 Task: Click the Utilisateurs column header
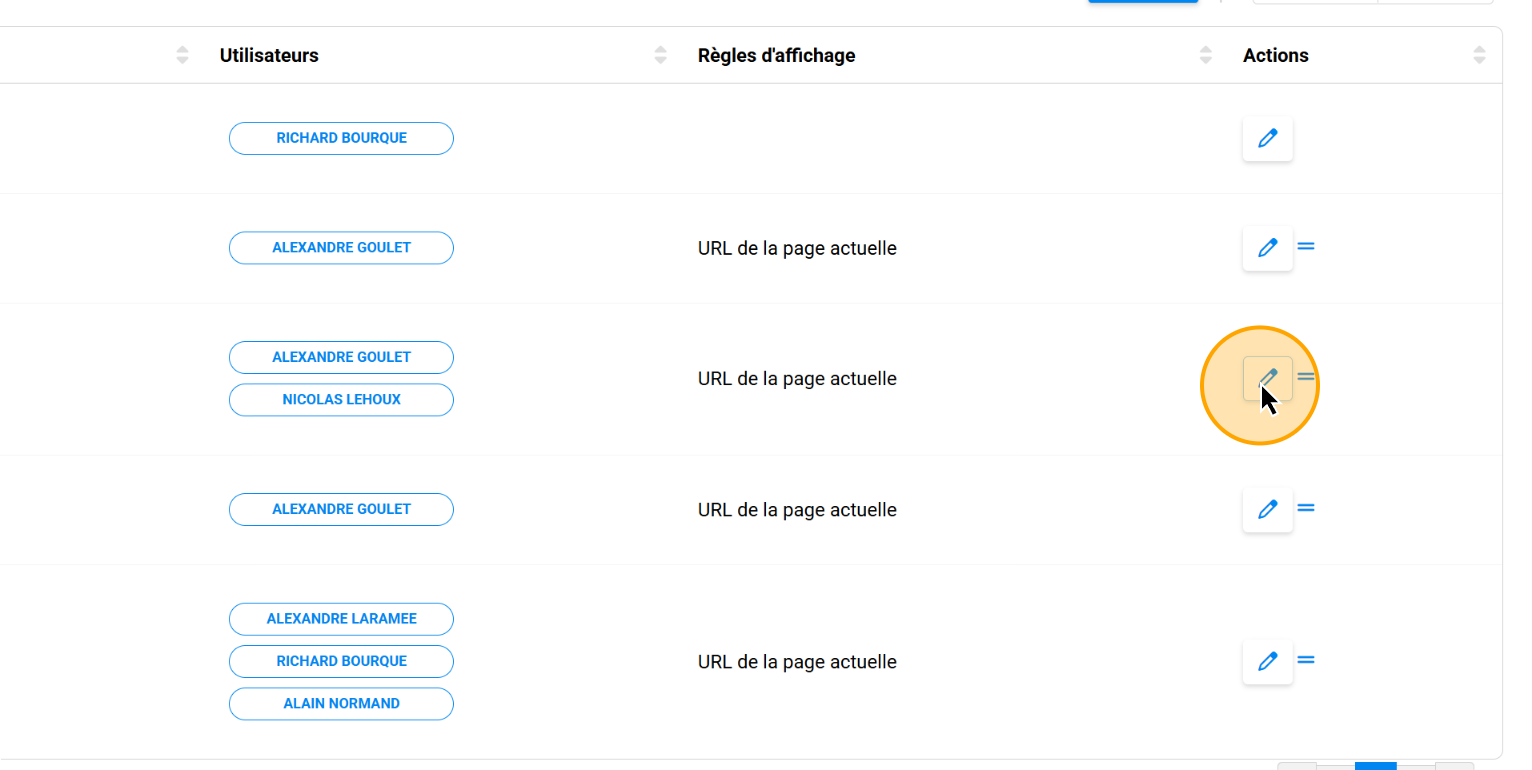tap(269, 56)
